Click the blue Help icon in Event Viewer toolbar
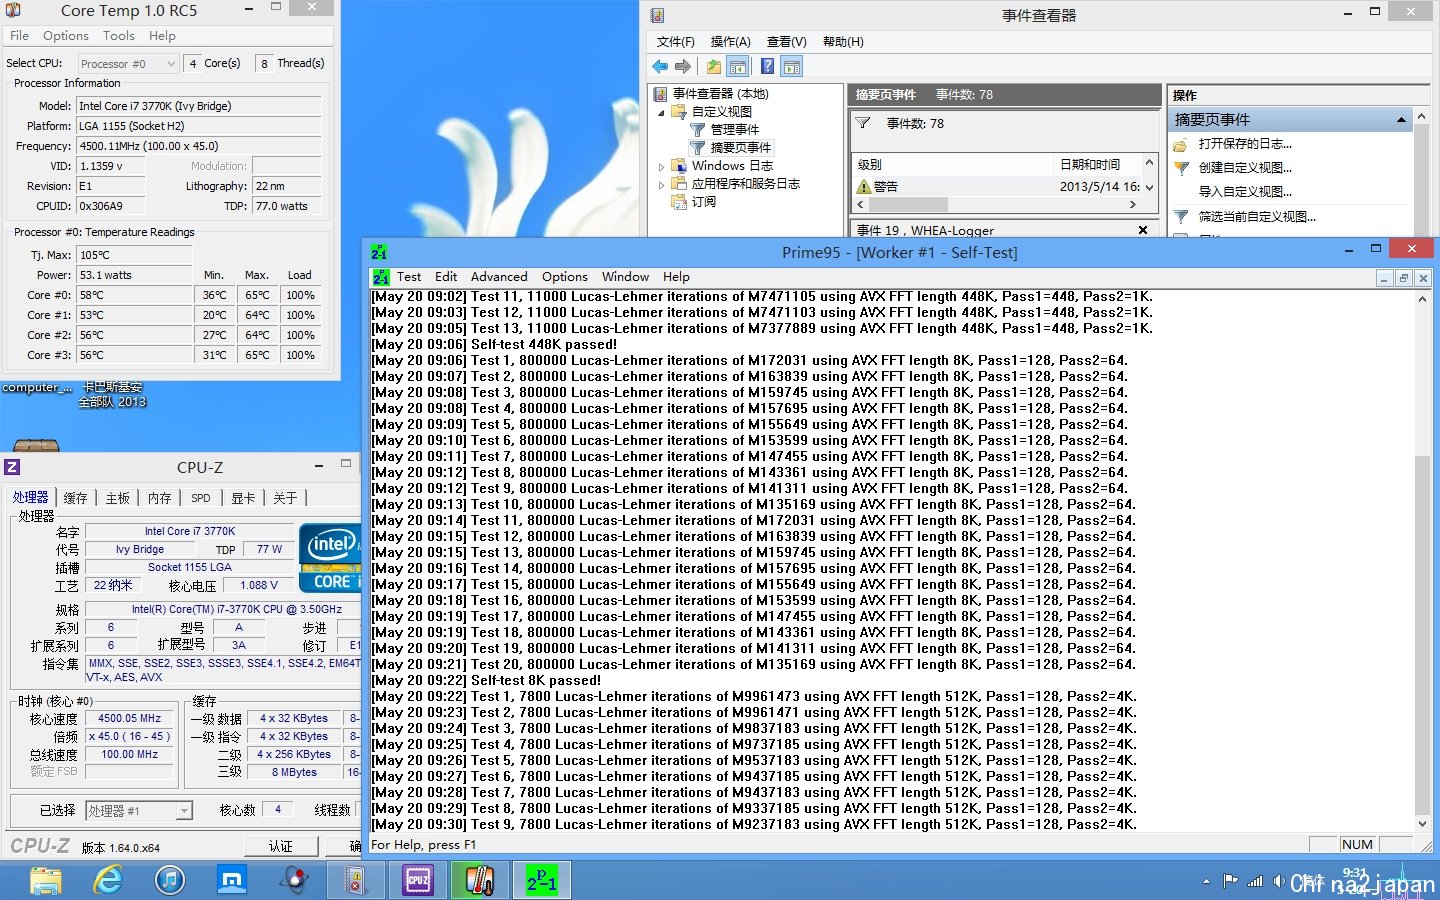 click(x=767, y=67)
